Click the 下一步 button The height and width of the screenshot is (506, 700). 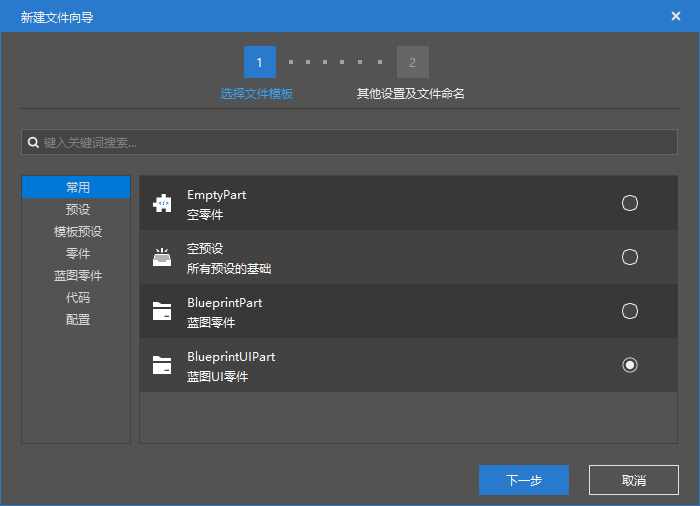click(524, 480)
